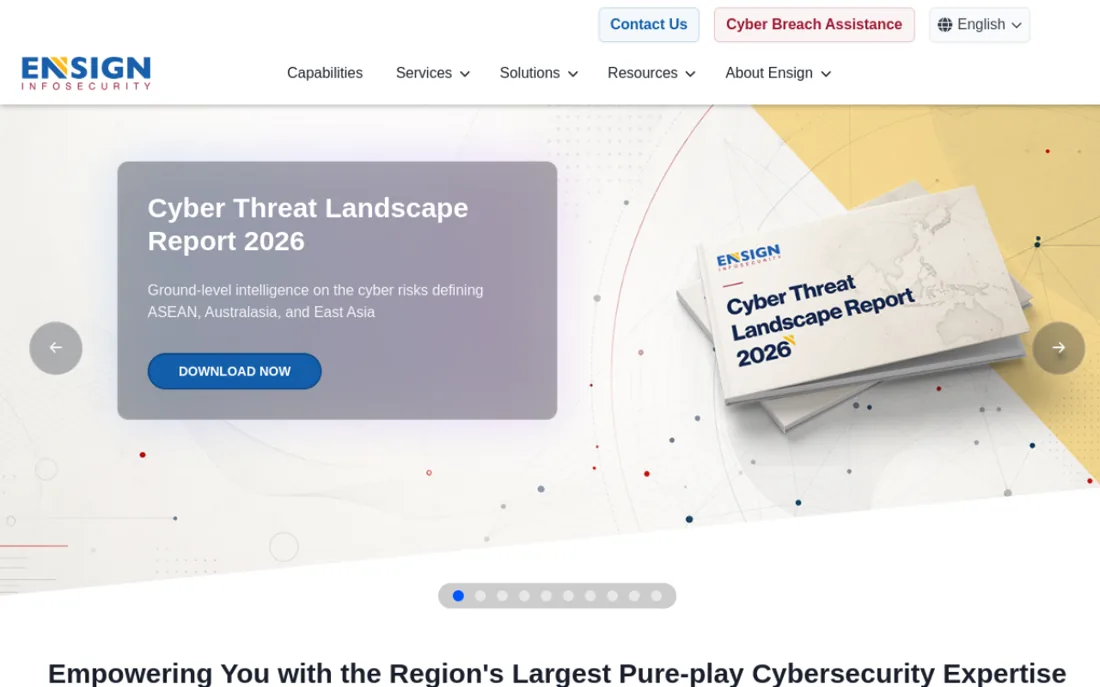Click the Contact Us button
1100x687 pixels.
pyautogui.click(x=649, y=25)
